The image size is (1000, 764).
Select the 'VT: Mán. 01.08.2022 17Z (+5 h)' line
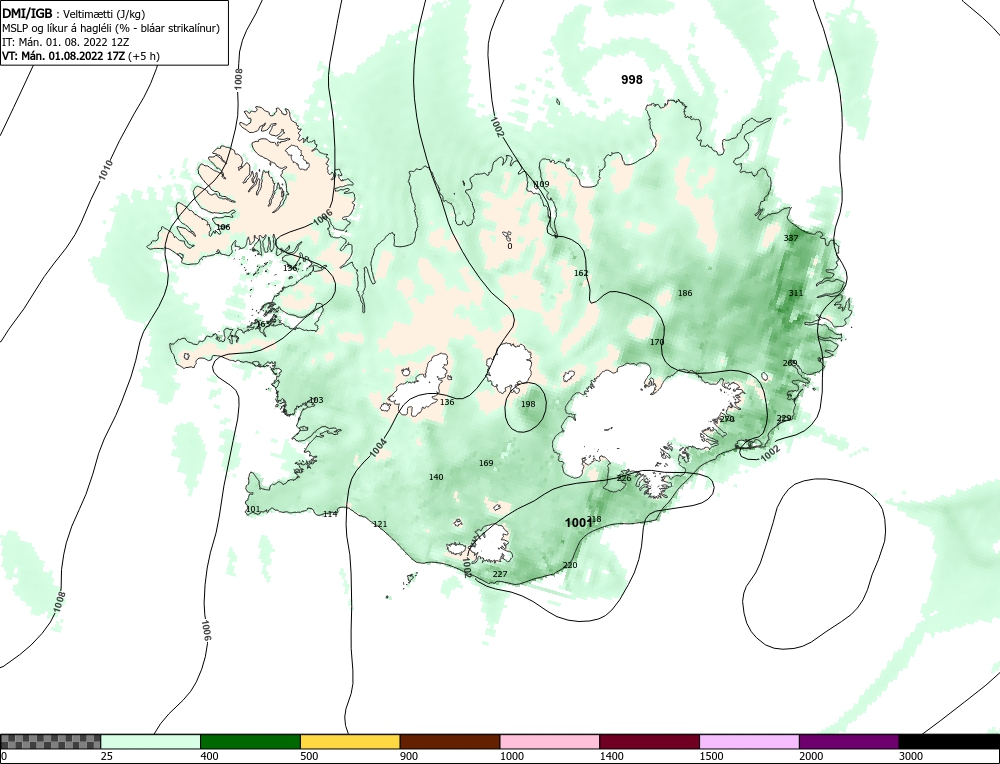tap(81, 55)
